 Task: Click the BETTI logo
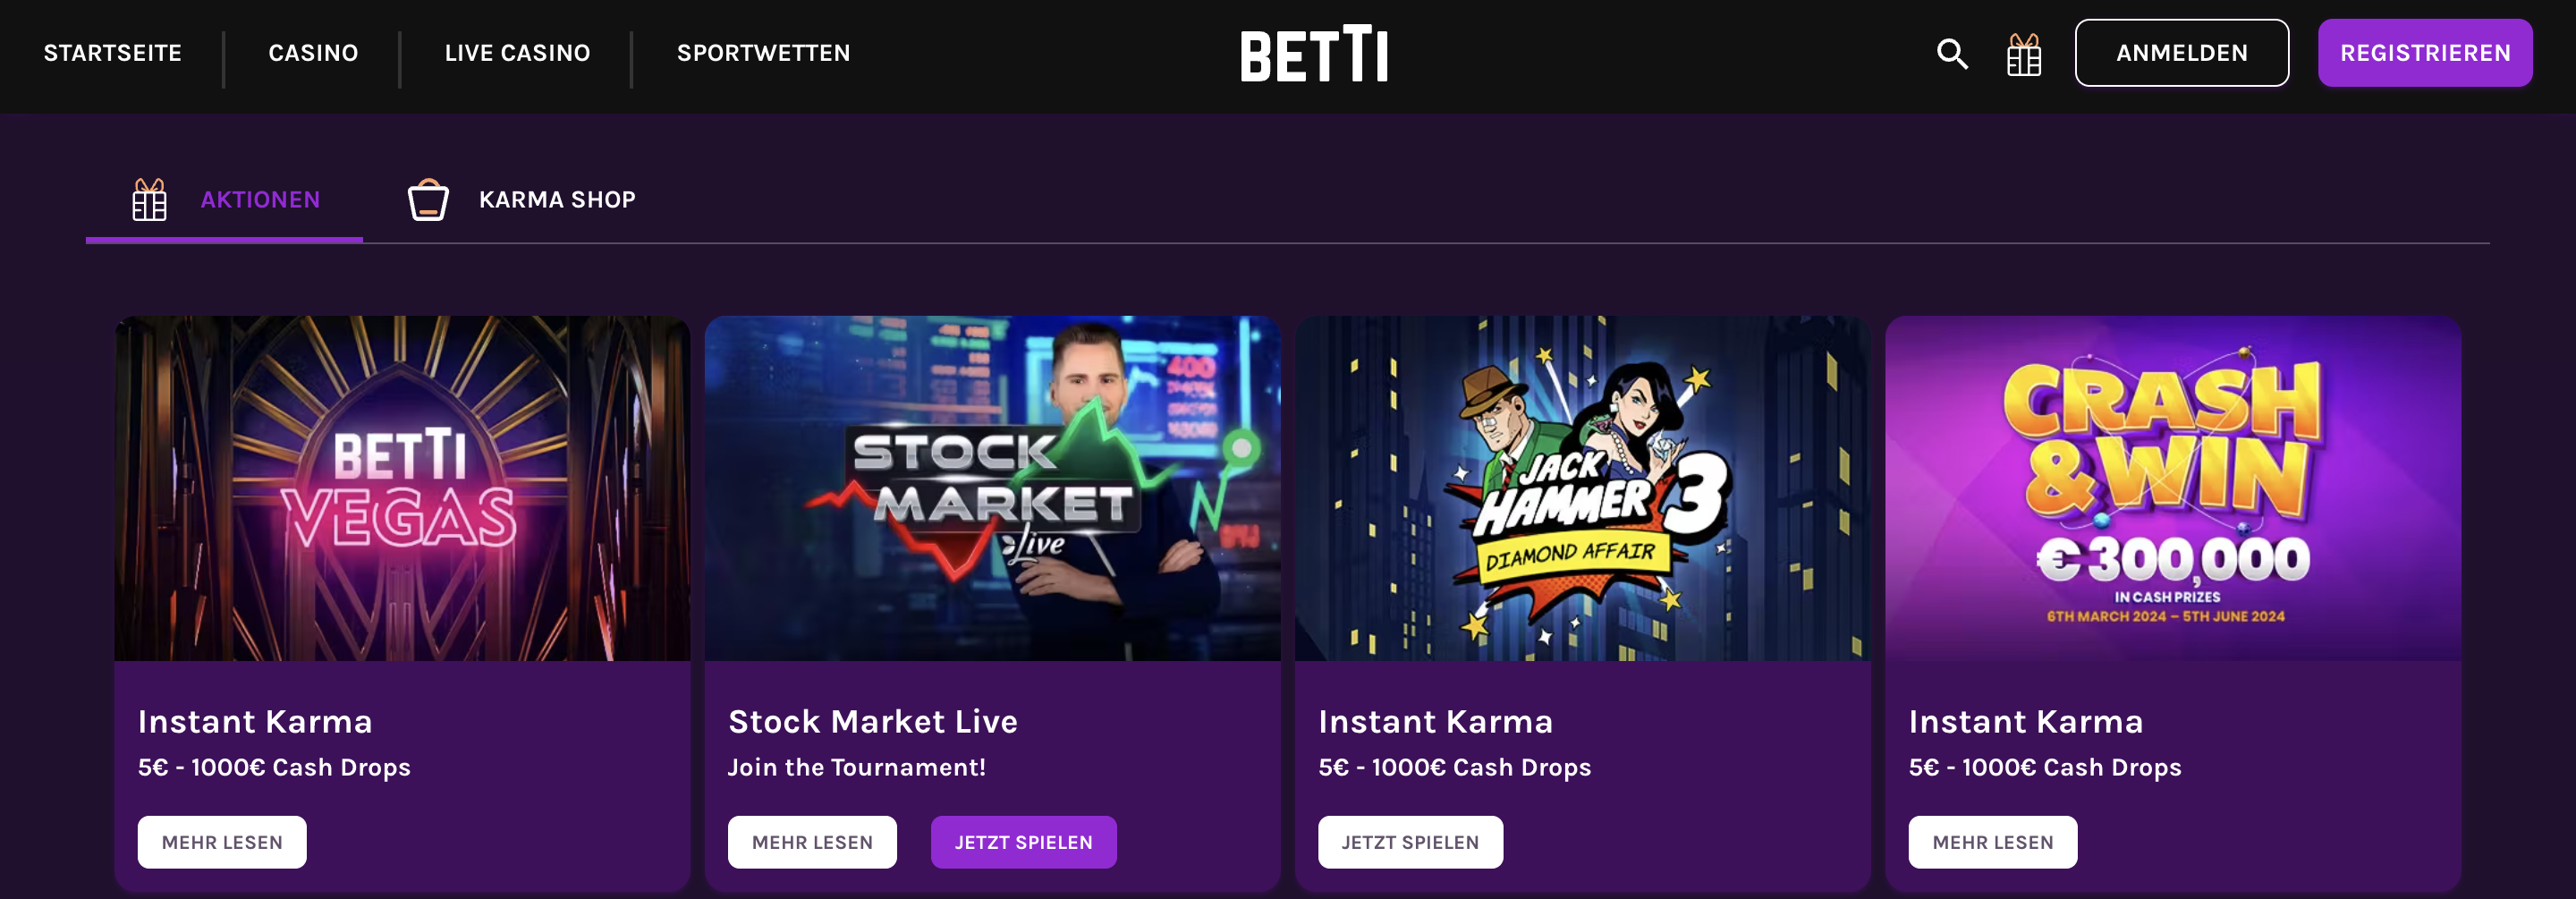pyautogui.click(x=1314, y=54)
